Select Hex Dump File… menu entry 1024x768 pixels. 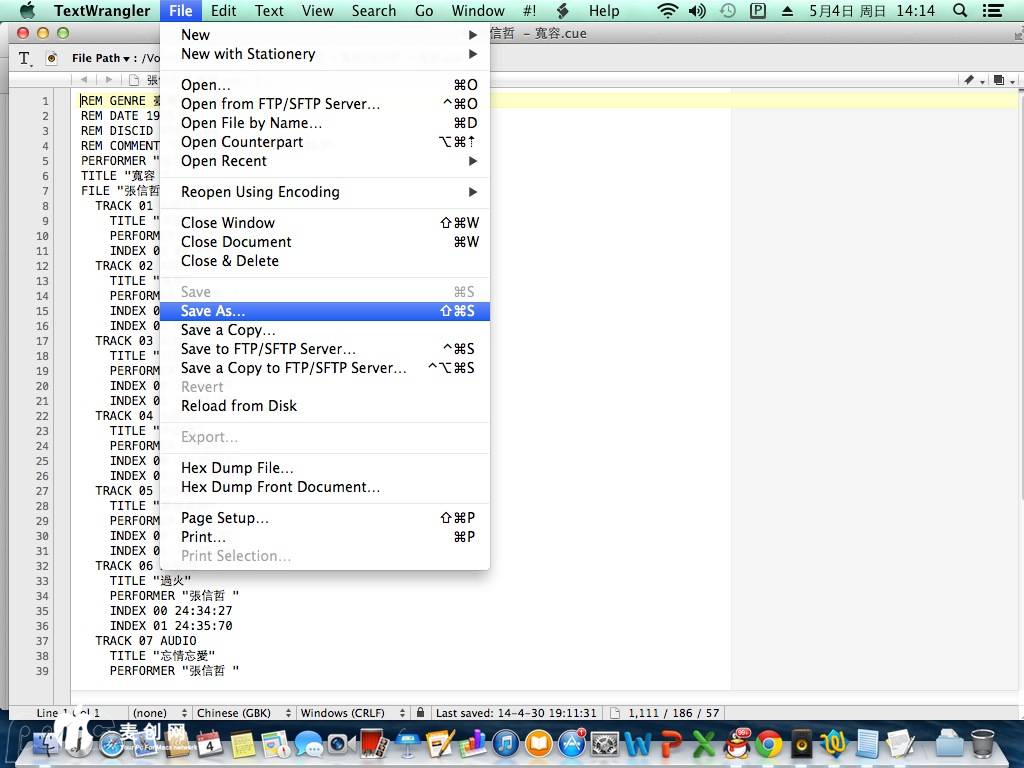click(x=237, y=468)
